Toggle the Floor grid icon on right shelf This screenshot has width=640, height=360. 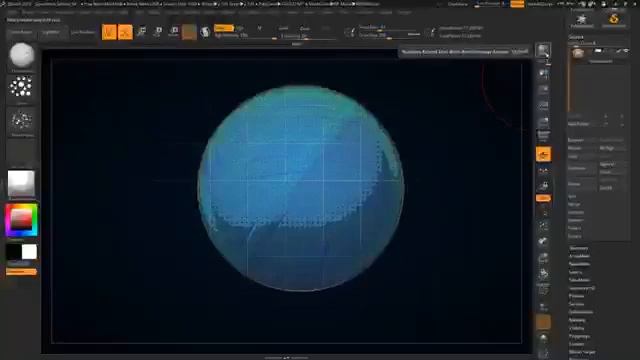click(543, 171)
